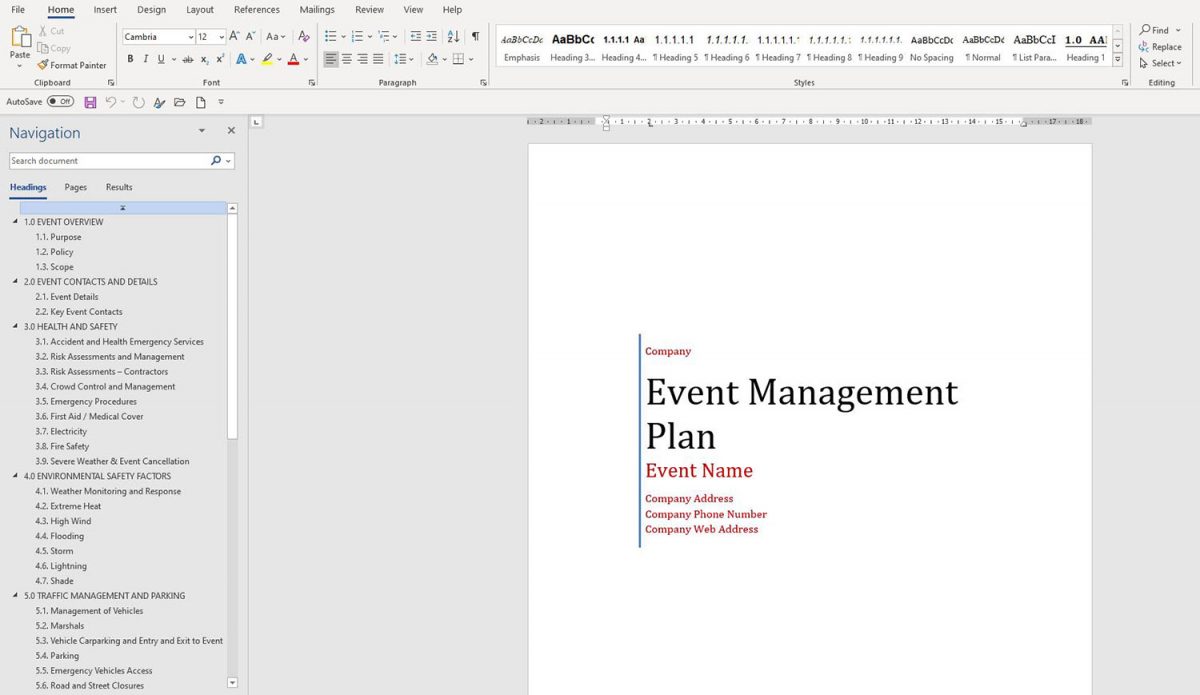1200x695 pixels.
Task: Open the Sort dialog
Action: pyautogui.click(x=454, y=38)
